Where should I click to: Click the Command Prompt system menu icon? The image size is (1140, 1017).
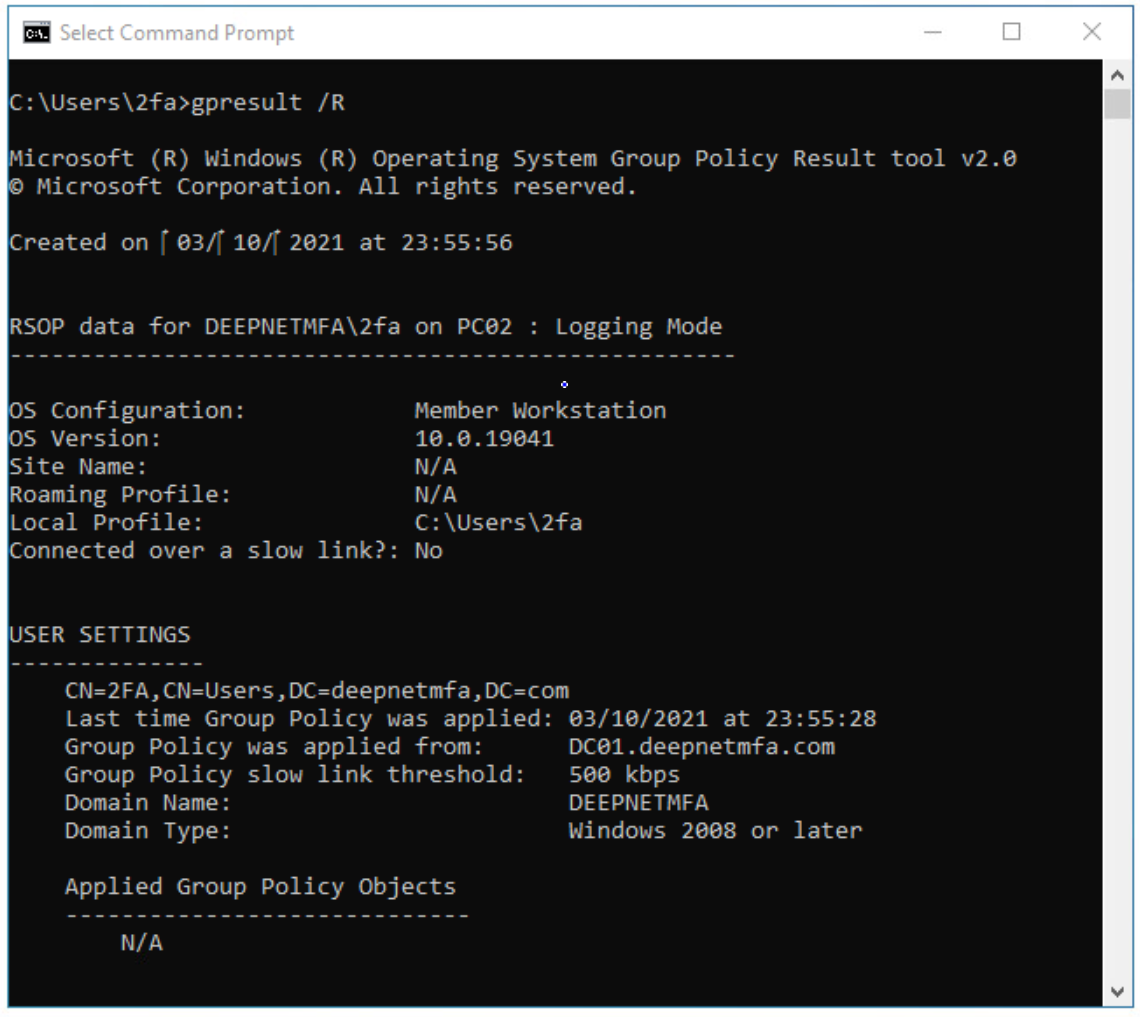pos(37,33)
